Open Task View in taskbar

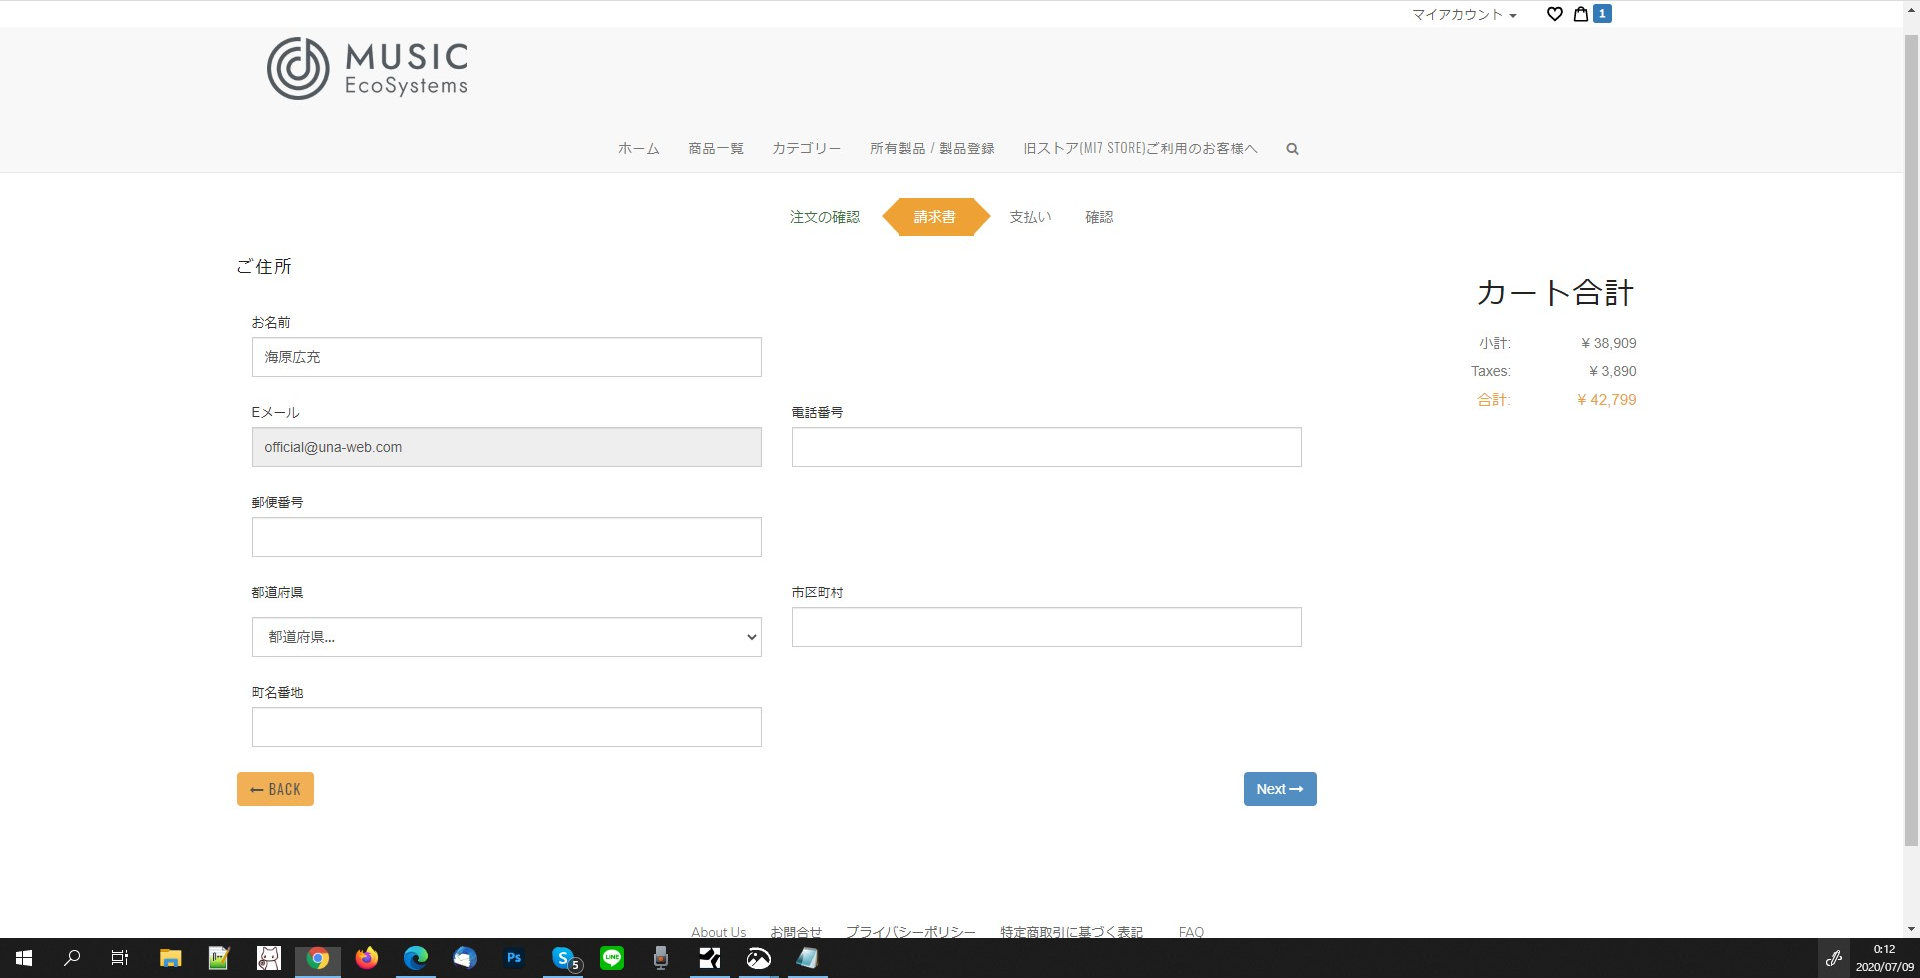point(120,958)
